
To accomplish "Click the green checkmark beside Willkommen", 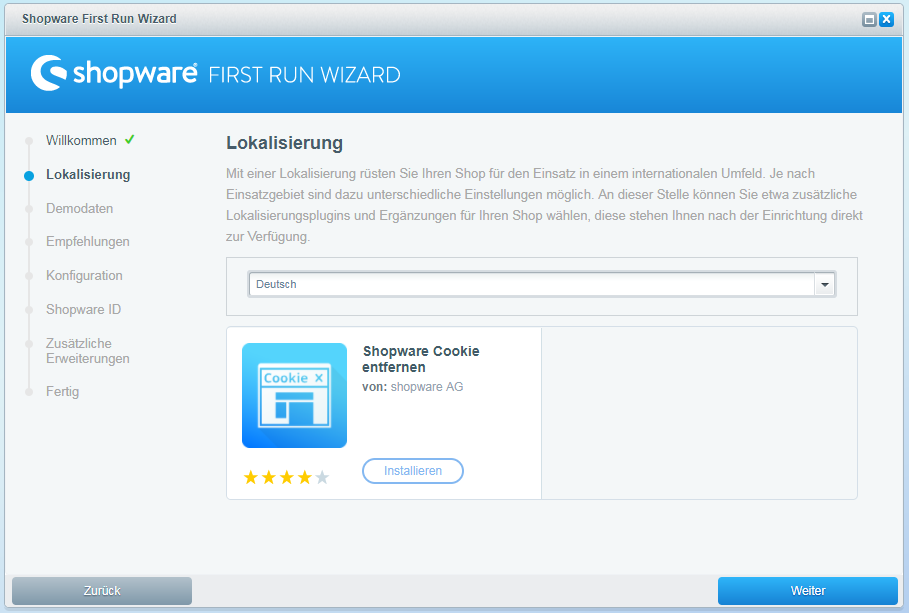I will coord(129,139).
